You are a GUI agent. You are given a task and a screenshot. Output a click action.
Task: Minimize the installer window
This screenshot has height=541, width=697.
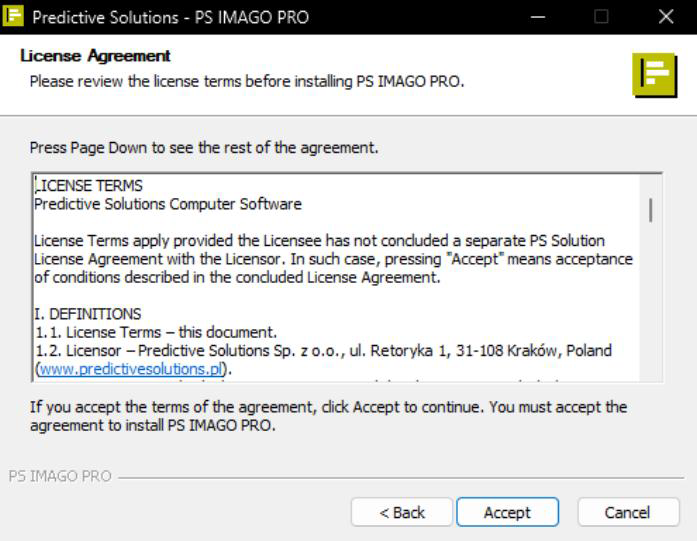coord(538,17)
